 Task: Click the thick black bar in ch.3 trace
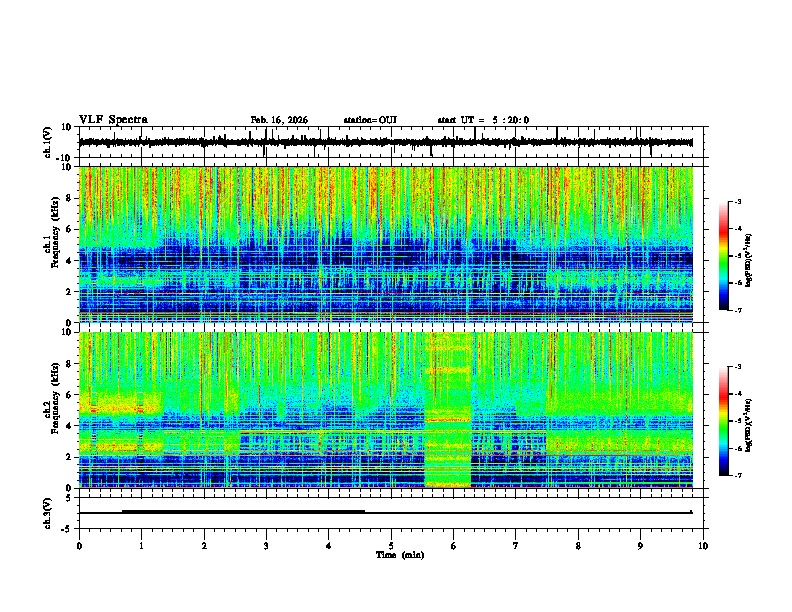(x=243, y=512)
